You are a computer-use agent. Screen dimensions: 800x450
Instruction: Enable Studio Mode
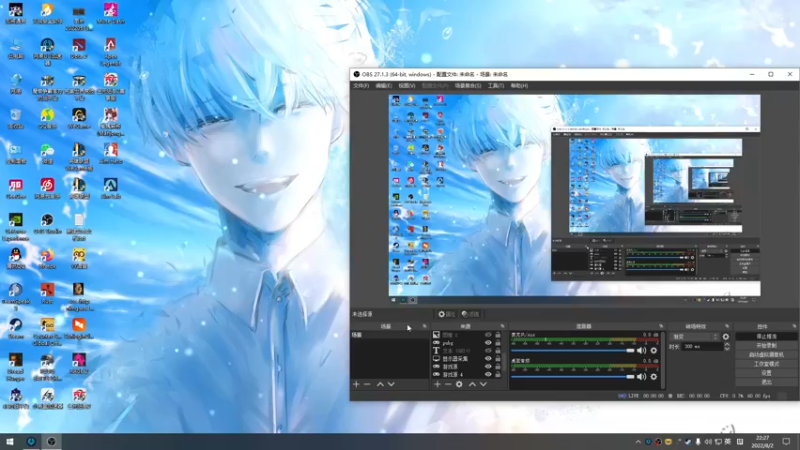(x=766, y=364)
